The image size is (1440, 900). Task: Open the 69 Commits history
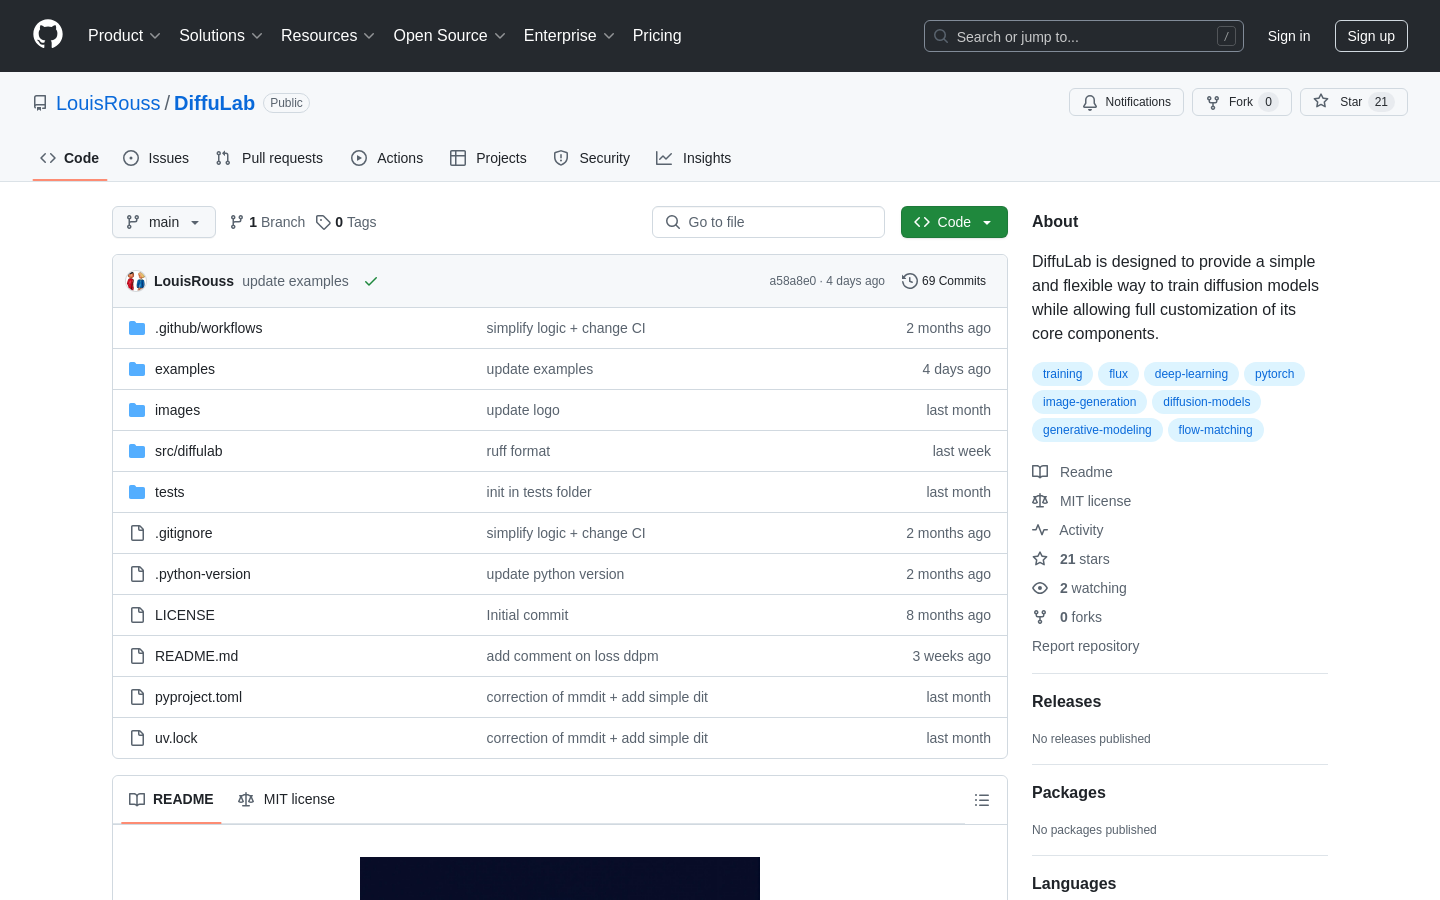(943, 281)
